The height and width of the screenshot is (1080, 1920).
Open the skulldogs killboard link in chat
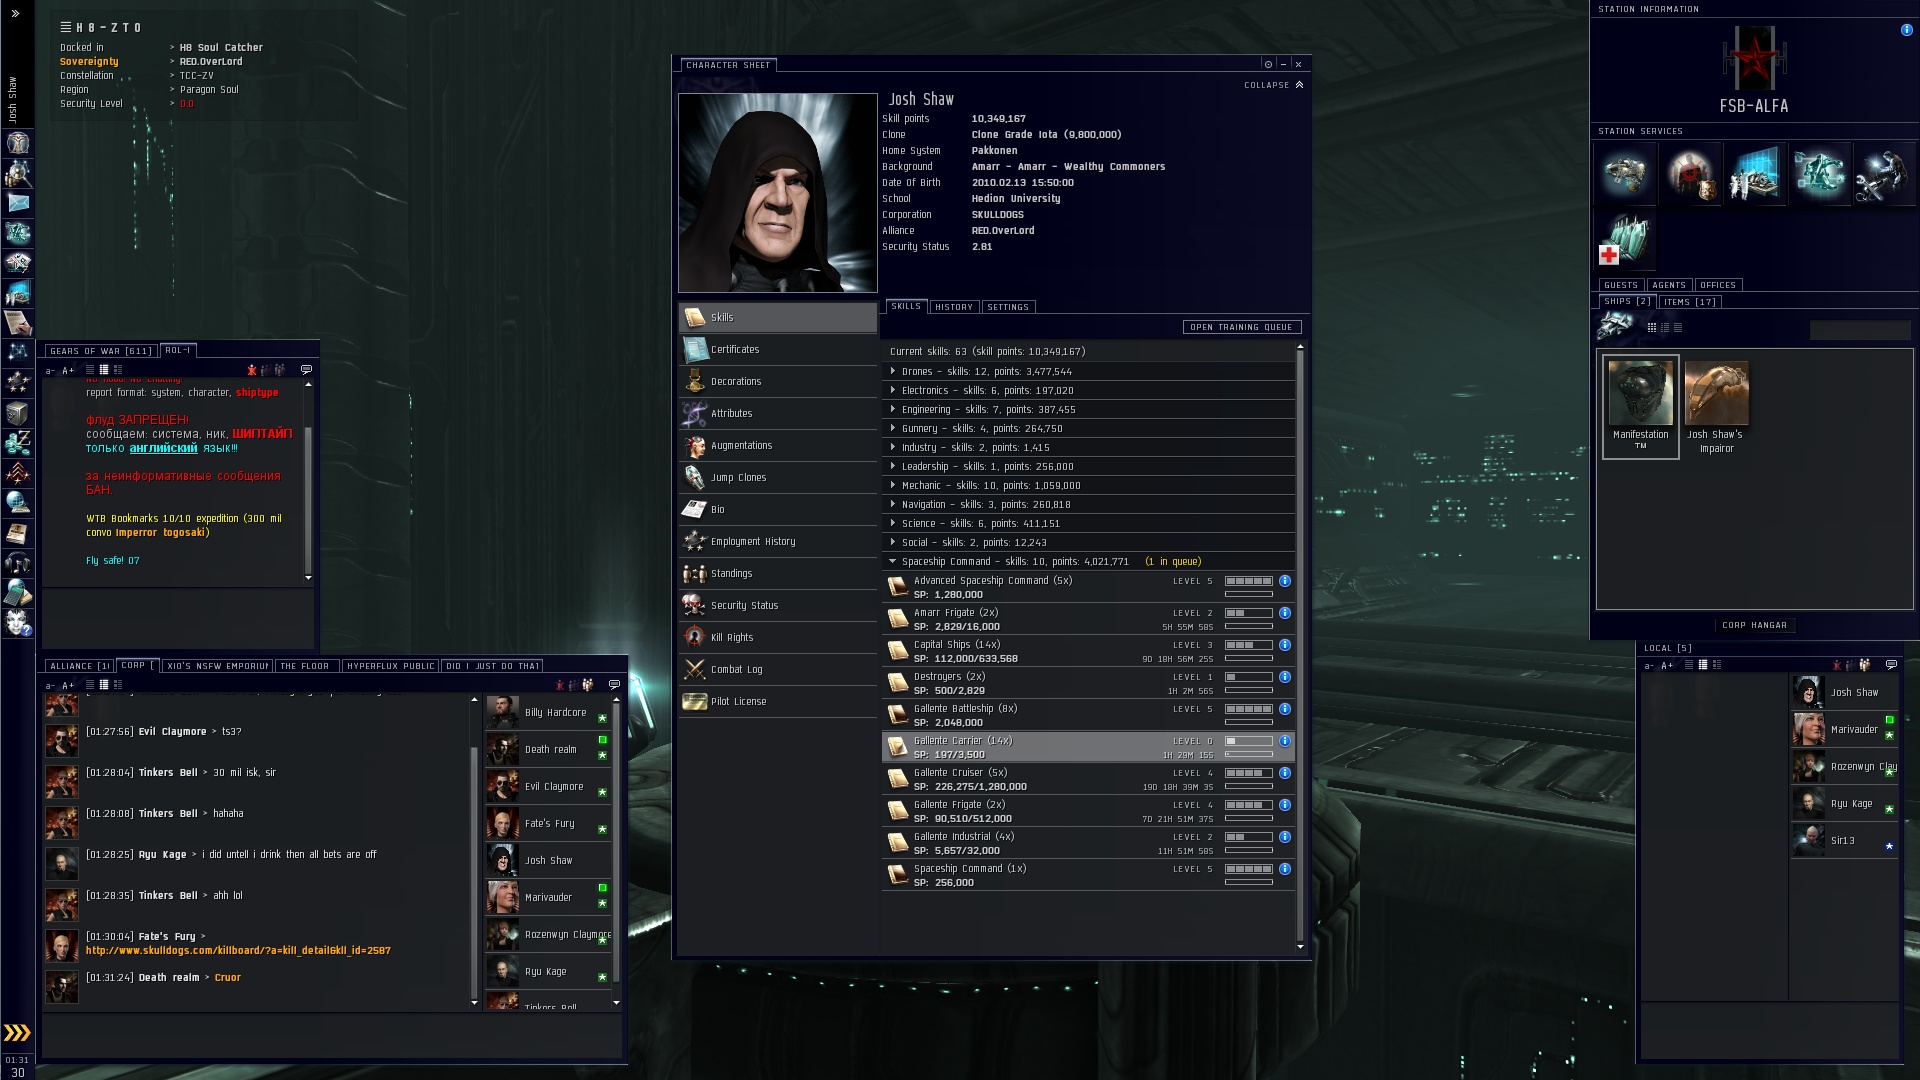pyautogui.click(x=238, y=950)
